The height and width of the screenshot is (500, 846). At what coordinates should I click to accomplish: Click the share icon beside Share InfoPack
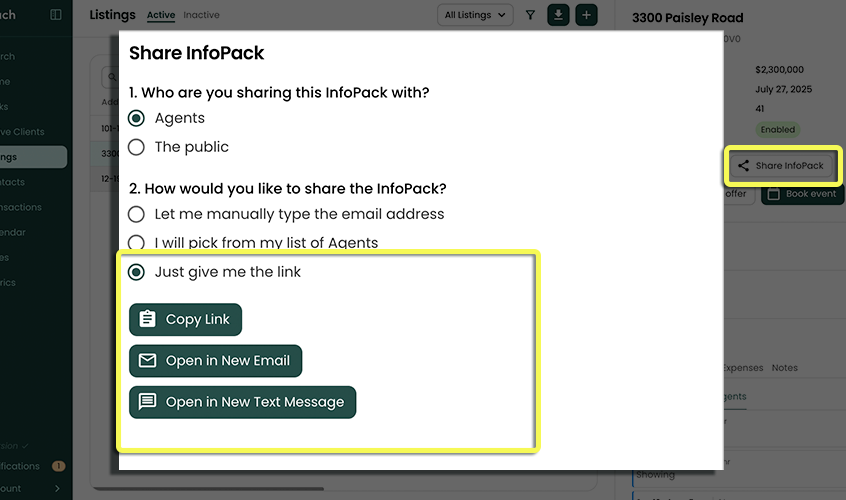(743, 166)
